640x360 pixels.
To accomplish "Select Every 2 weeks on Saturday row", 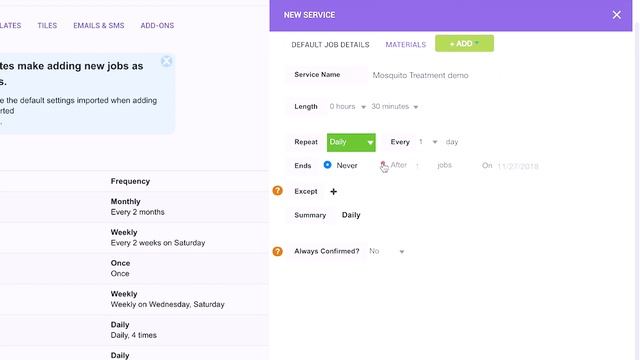I will click(134, 238).
